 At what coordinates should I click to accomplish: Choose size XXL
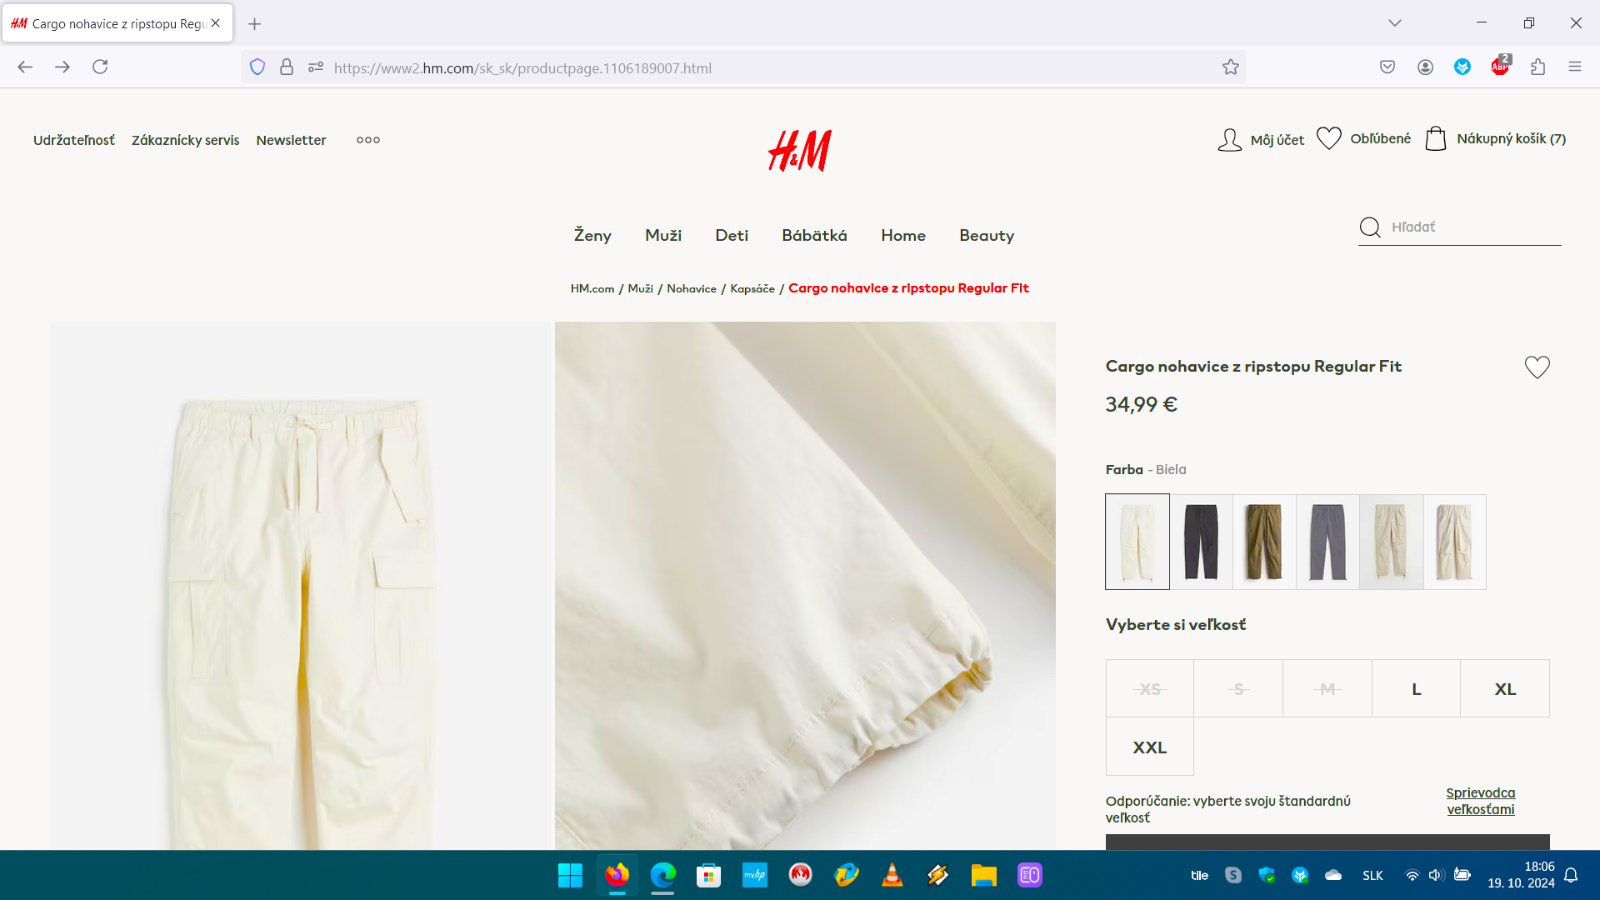[x=1149, y=747]
